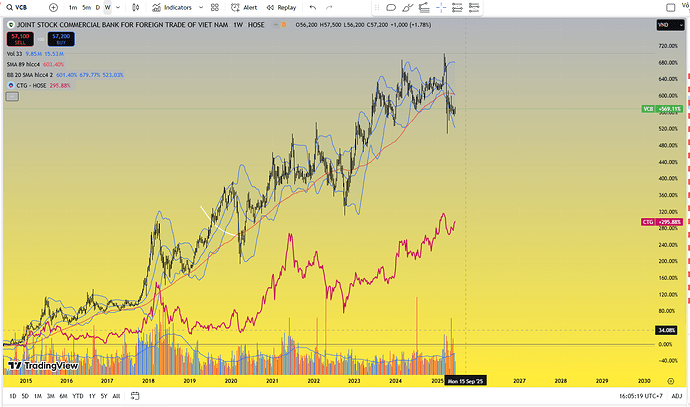Click the Mon 15 Sep '25 date label
Viewport: 690px width, 407px height.
[465, 381]
